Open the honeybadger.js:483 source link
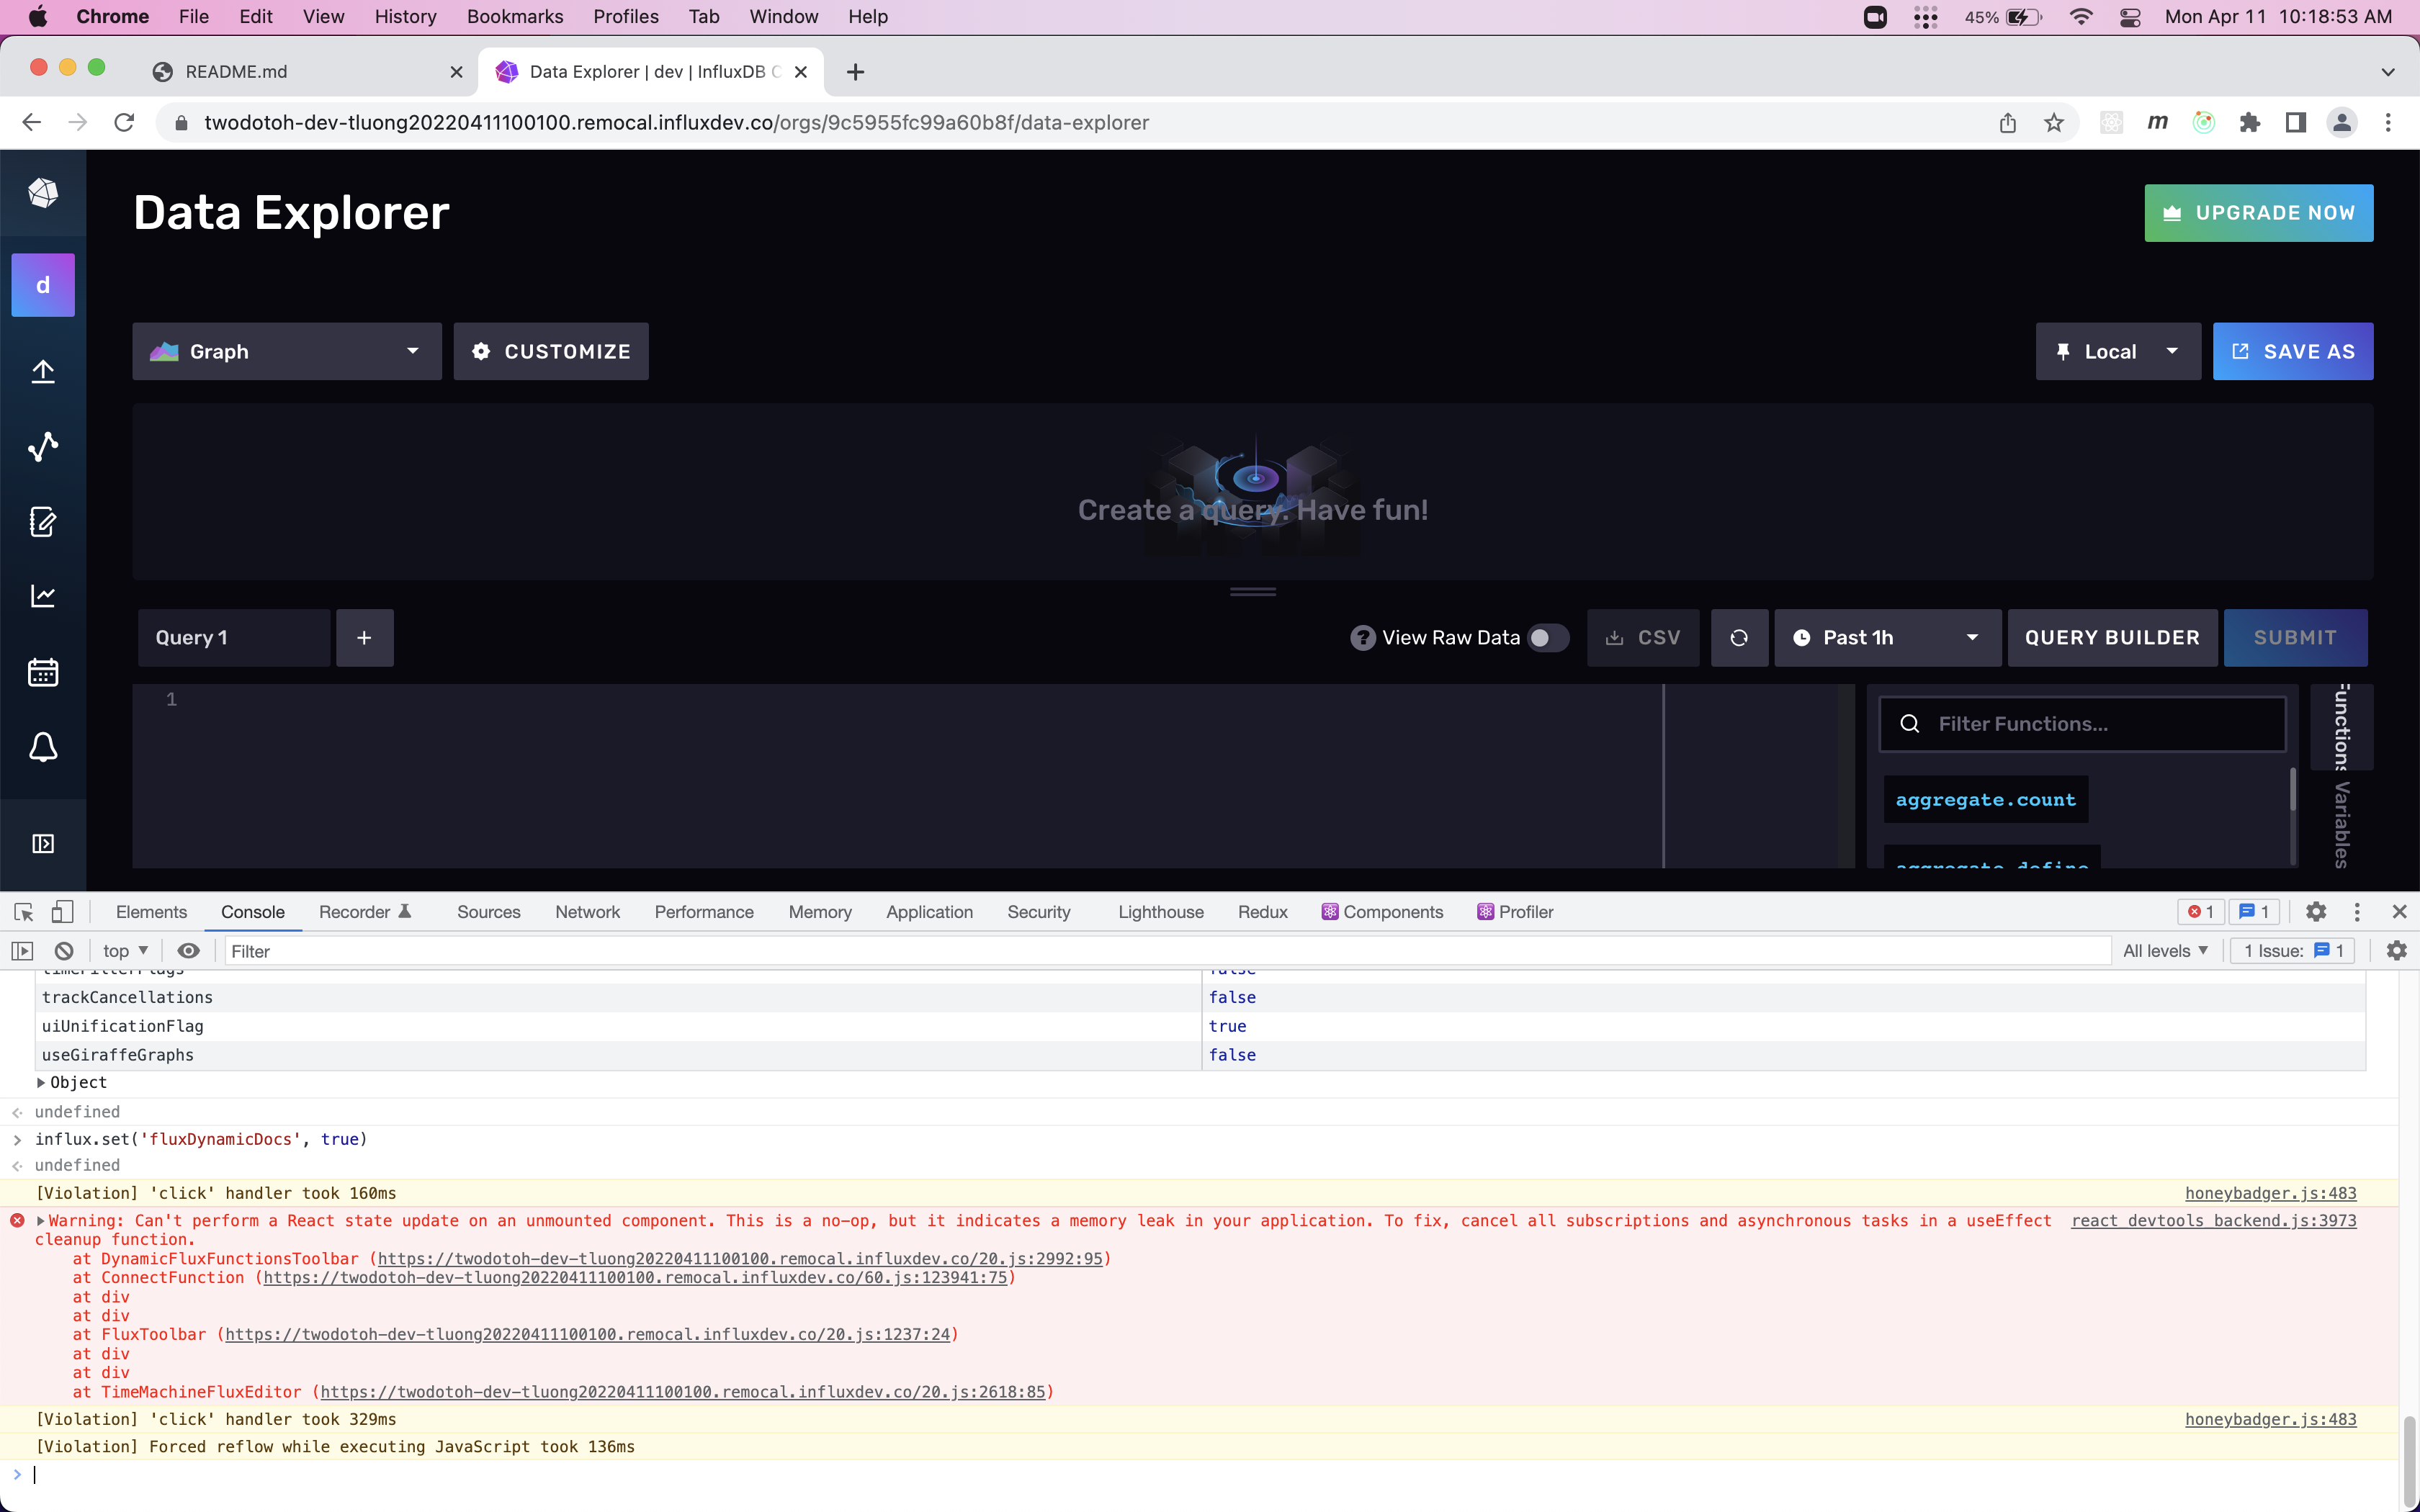 pos(2270,1192)
